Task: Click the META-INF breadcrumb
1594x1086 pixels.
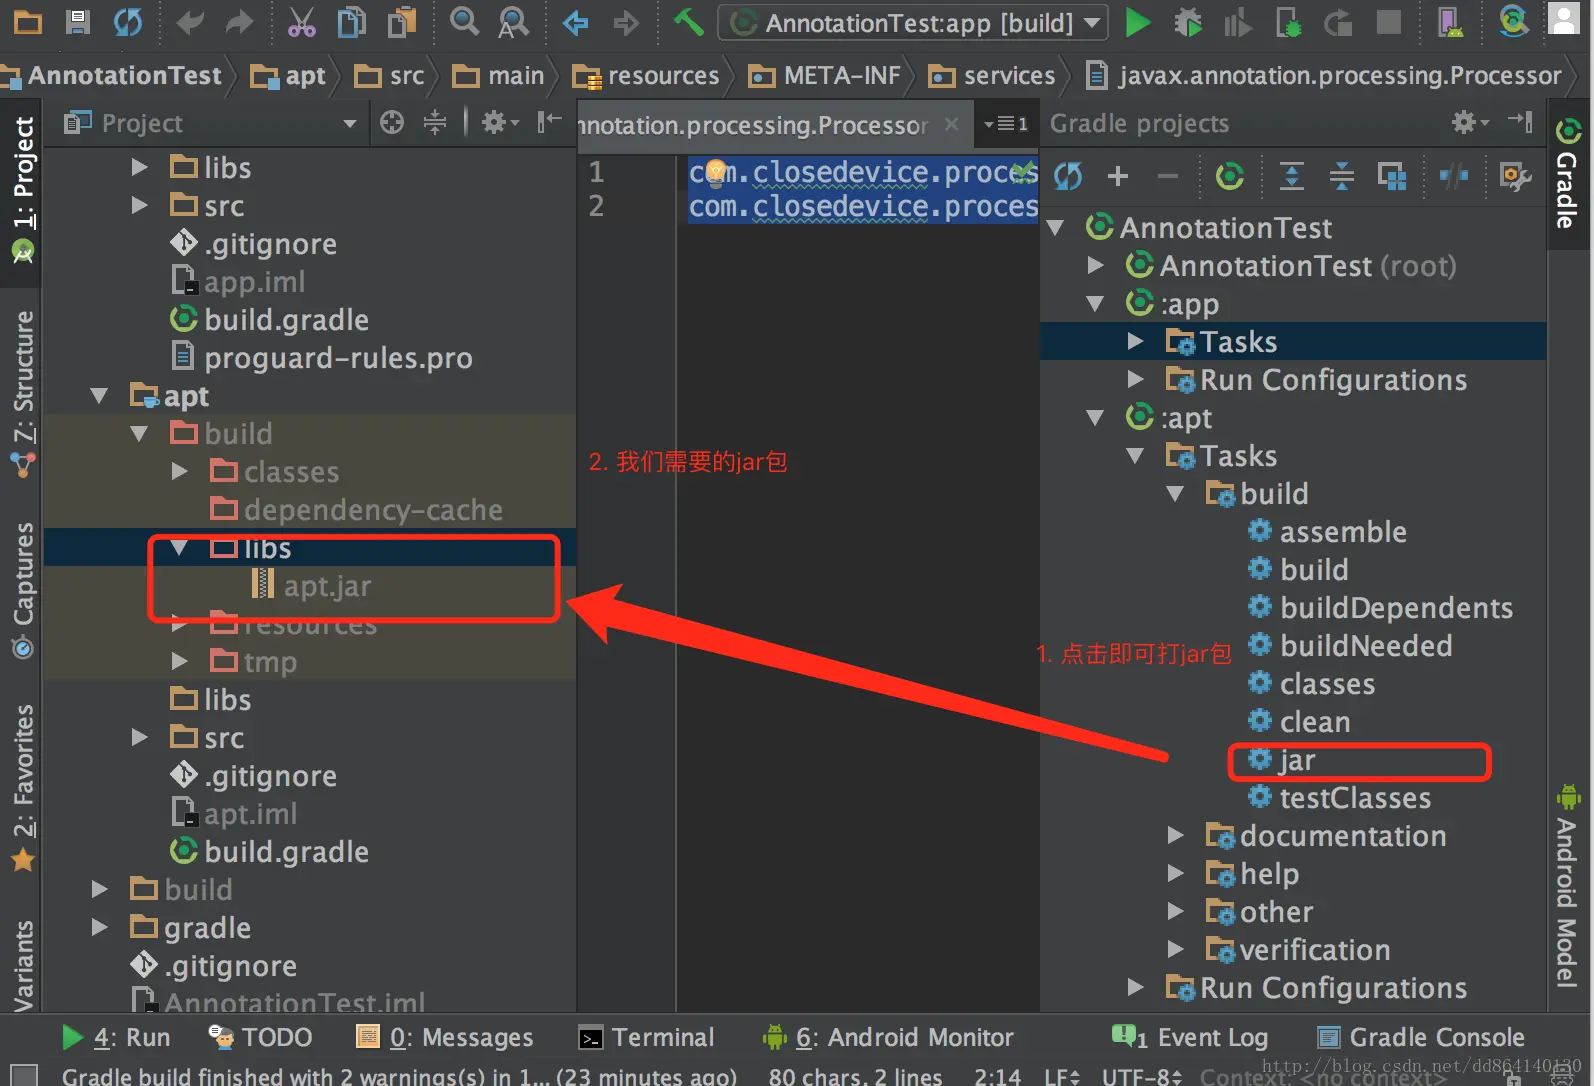Action: point(825,75)
